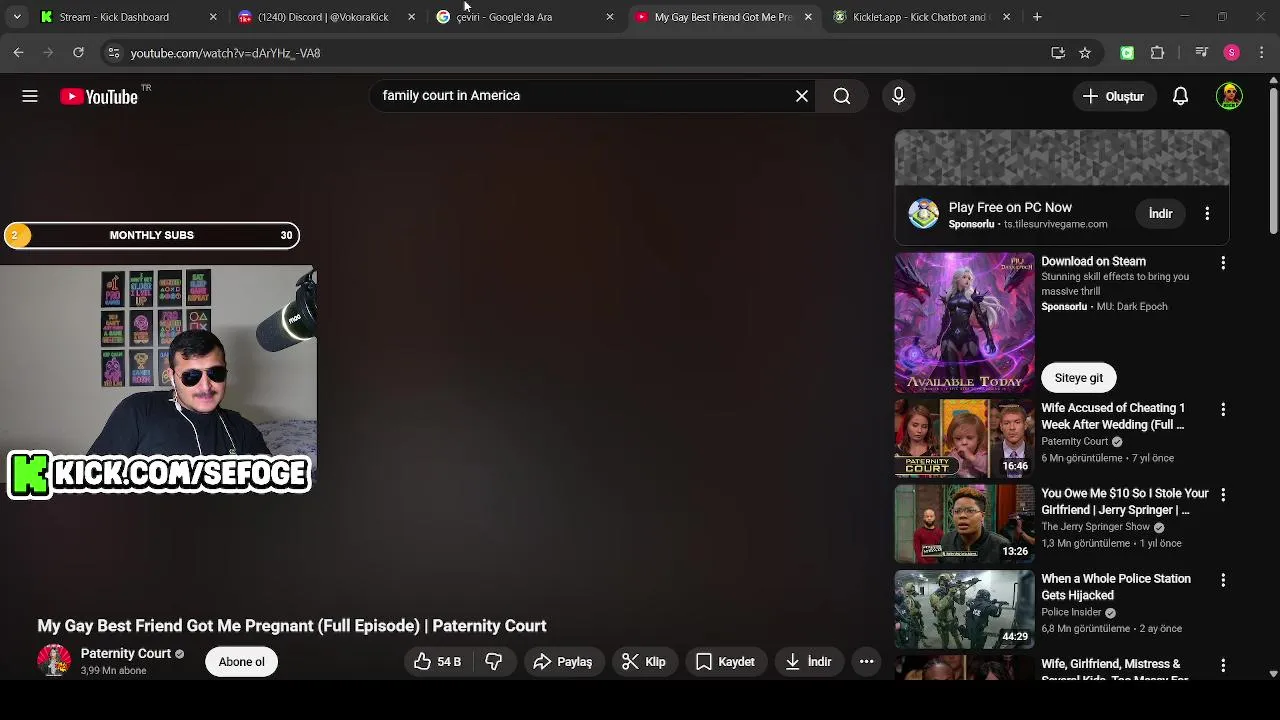Image resolution: width=1280 pixels, height=720 pixels.
Task: Dislike the video with thumbs down
Action: click(x=494, y=662)
